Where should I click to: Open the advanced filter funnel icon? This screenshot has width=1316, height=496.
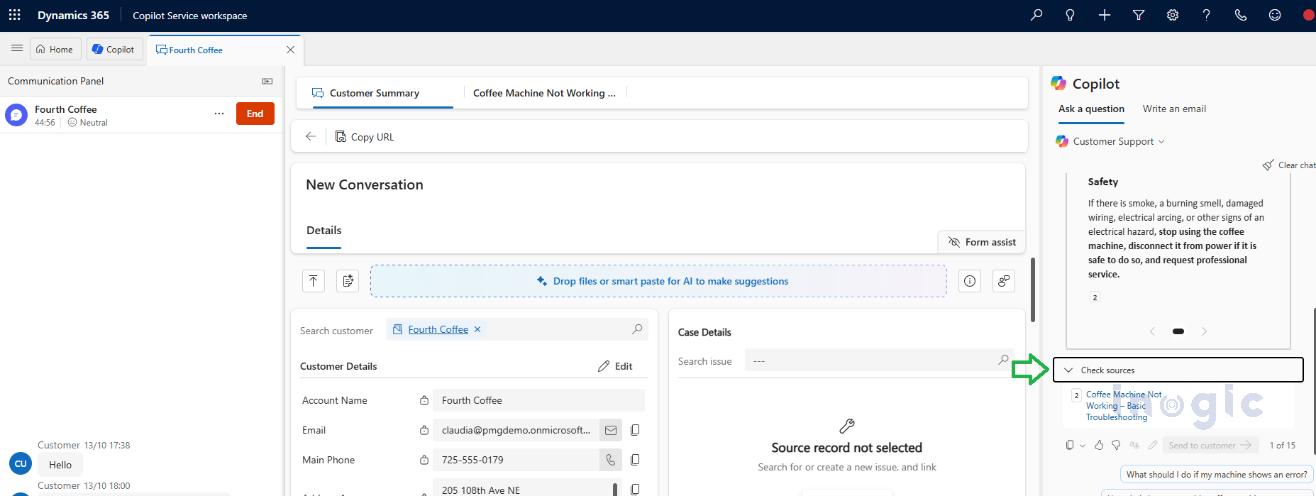point(1138,15)
